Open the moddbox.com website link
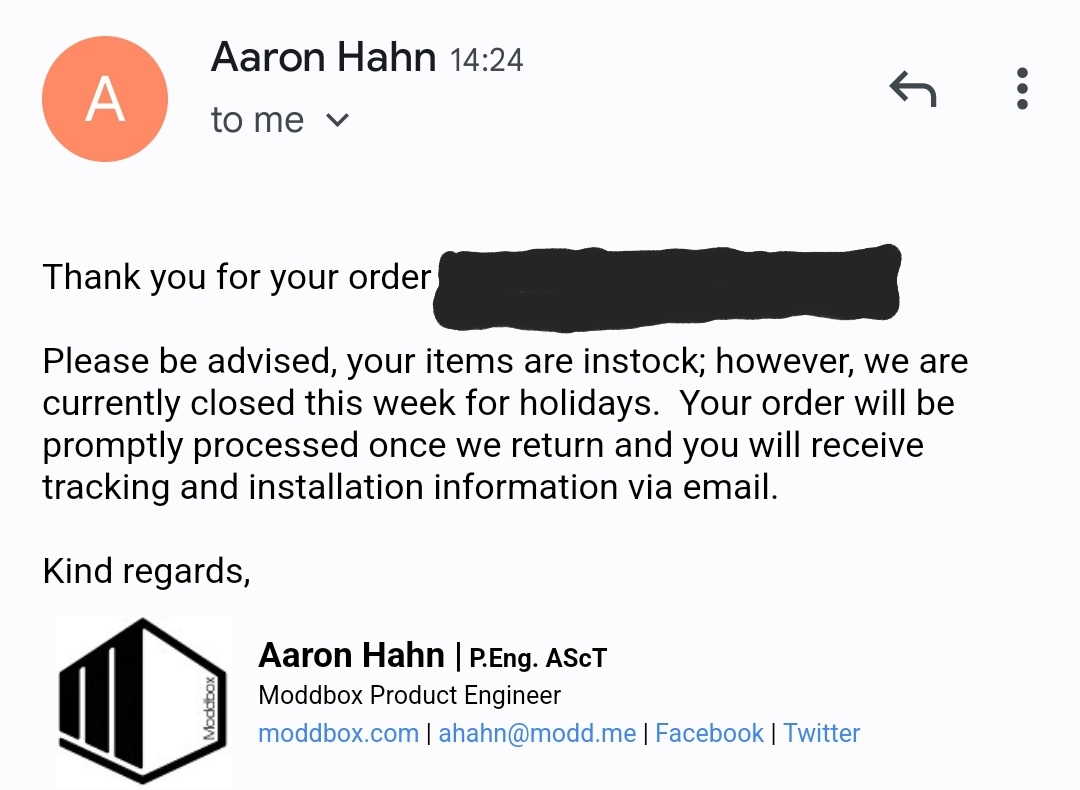 point(338,733)
